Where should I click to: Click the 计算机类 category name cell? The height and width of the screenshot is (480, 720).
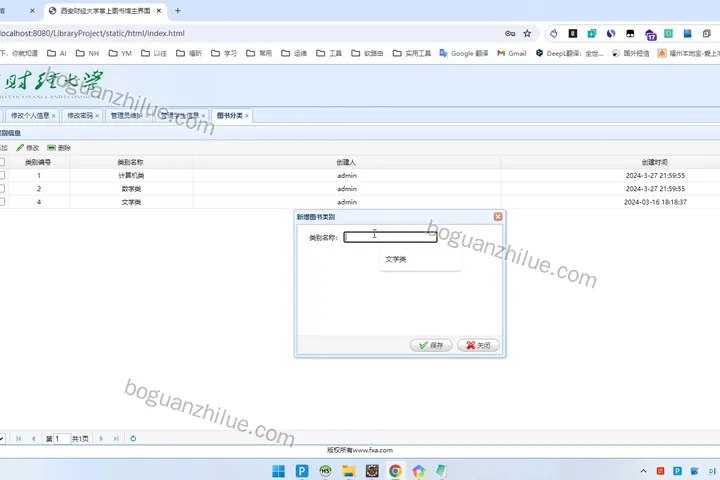(x=131, y=175)
